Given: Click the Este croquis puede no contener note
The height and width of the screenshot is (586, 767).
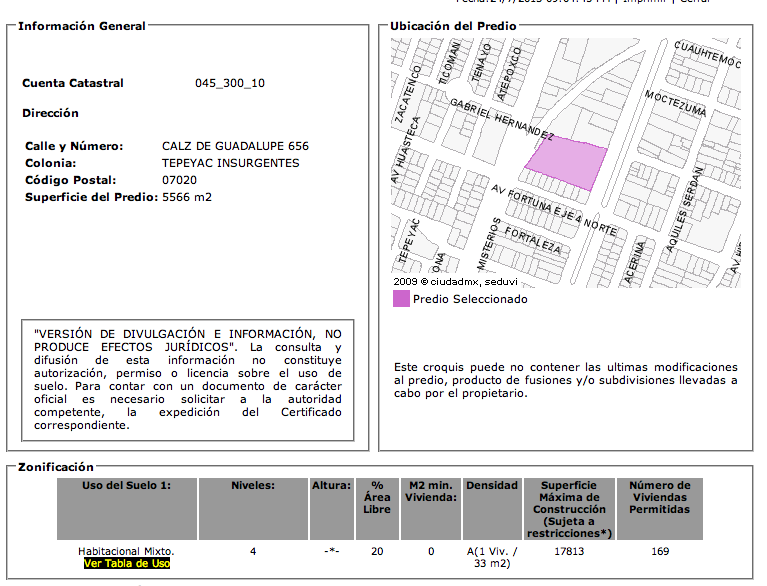Looking at the screenshot, I should click(565, 380).
